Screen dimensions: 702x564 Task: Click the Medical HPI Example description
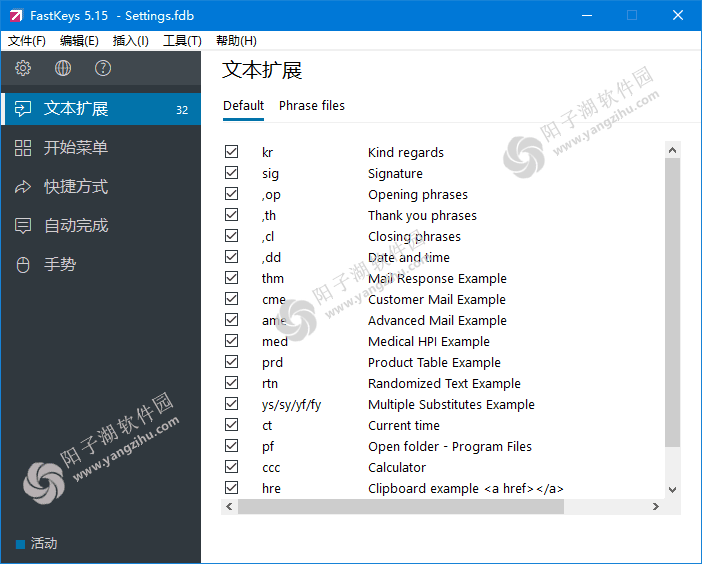428,342
